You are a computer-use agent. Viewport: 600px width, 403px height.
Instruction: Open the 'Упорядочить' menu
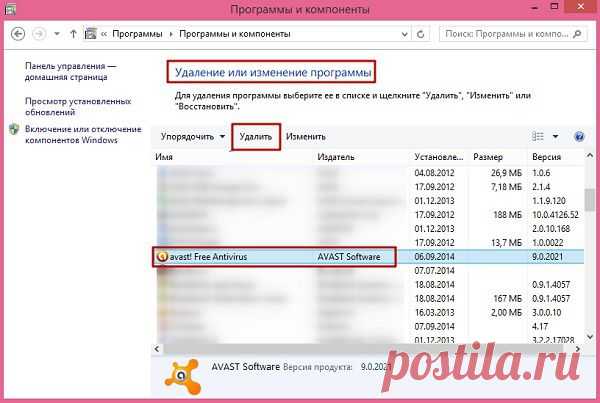(x=192, y=137)
